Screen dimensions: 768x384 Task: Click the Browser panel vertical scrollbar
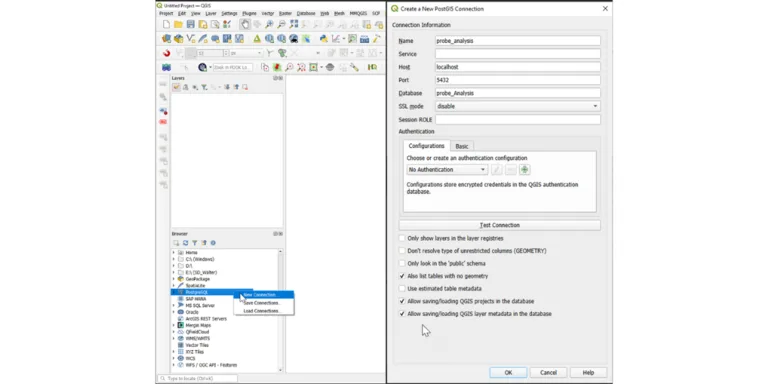280,311
